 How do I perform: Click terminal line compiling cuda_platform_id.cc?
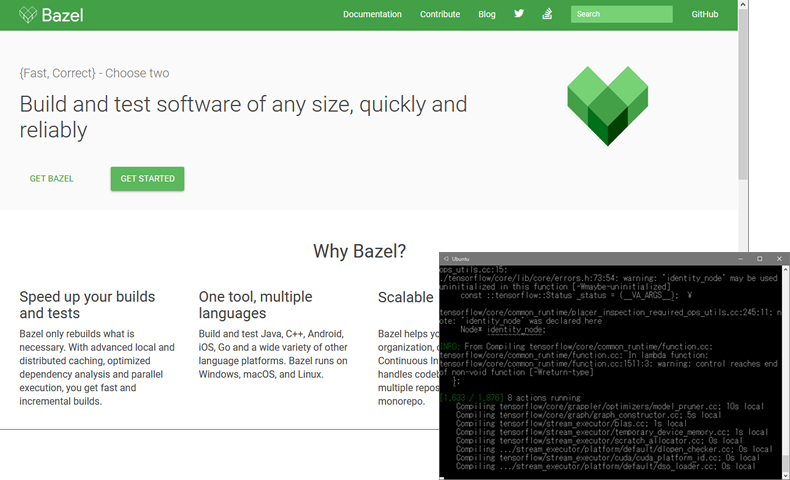coord(608,458)
